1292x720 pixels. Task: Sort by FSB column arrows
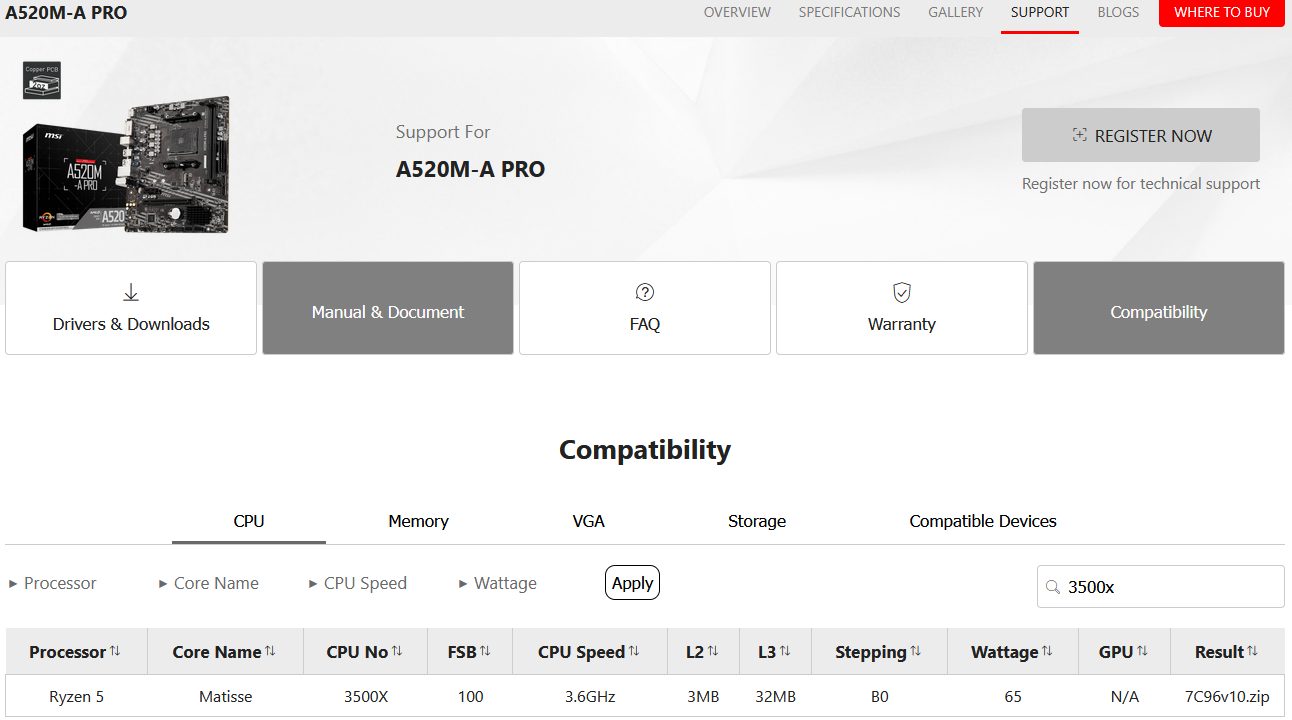(x=485, y=651)
